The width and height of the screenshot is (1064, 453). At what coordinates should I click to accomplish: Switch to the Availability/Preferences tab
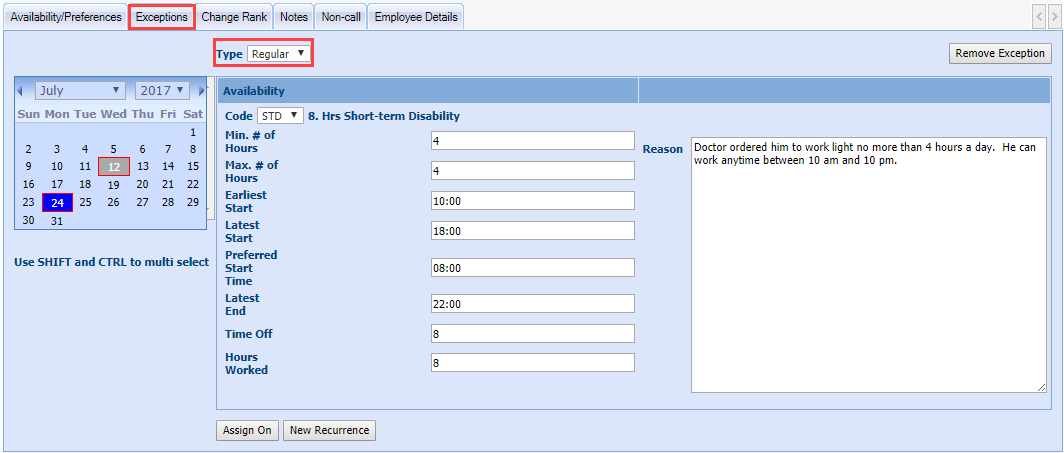(x=66, y=17)
